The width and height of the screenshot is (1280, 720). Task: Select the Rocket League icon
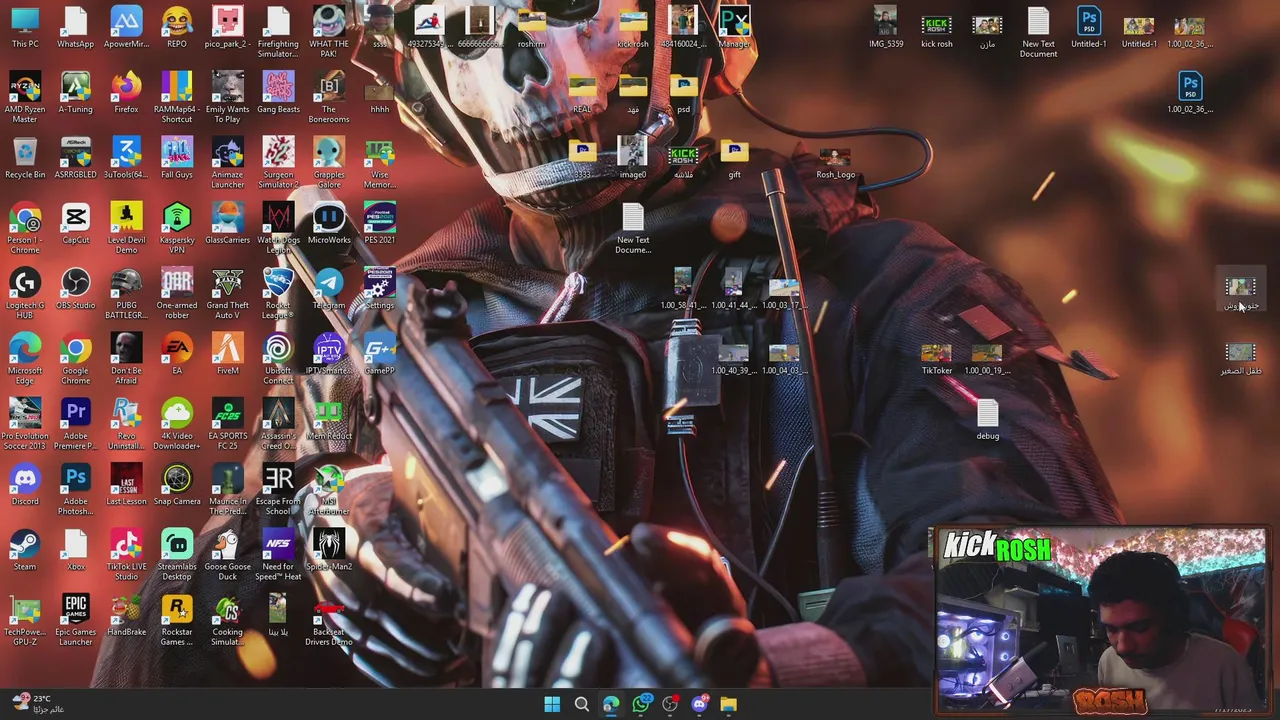(278, 293)
